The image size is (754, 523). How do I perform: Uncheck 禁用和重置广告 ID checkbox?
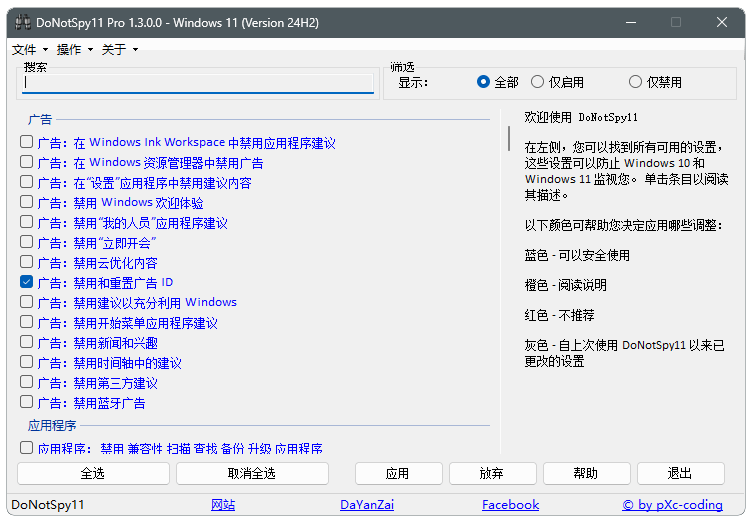tap(27, 282)
